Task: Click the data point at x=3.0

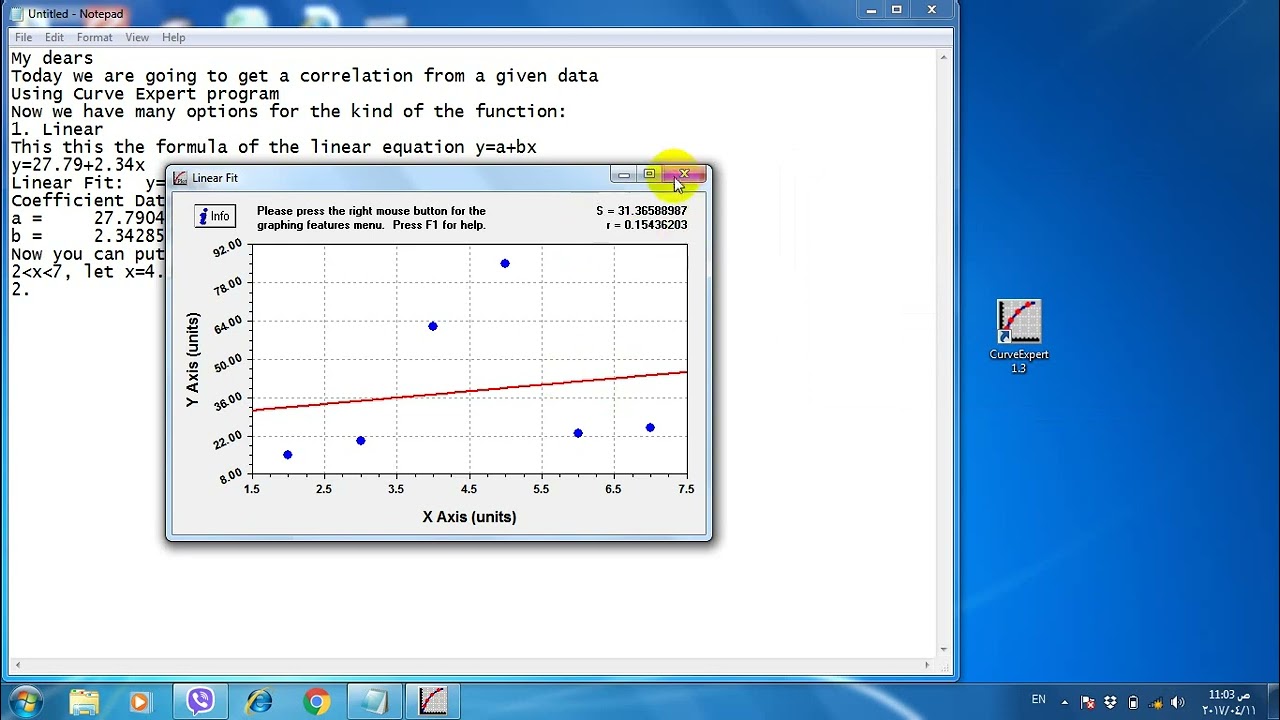Action: (x=361, y=441)
